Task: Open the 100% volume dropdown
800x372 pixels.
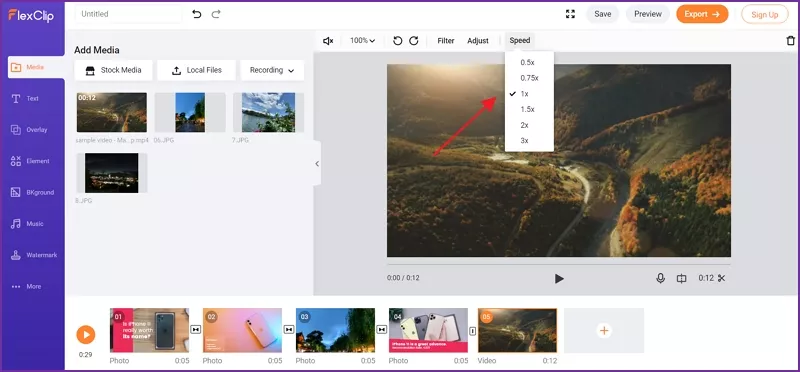Action: tap(362, 41)
